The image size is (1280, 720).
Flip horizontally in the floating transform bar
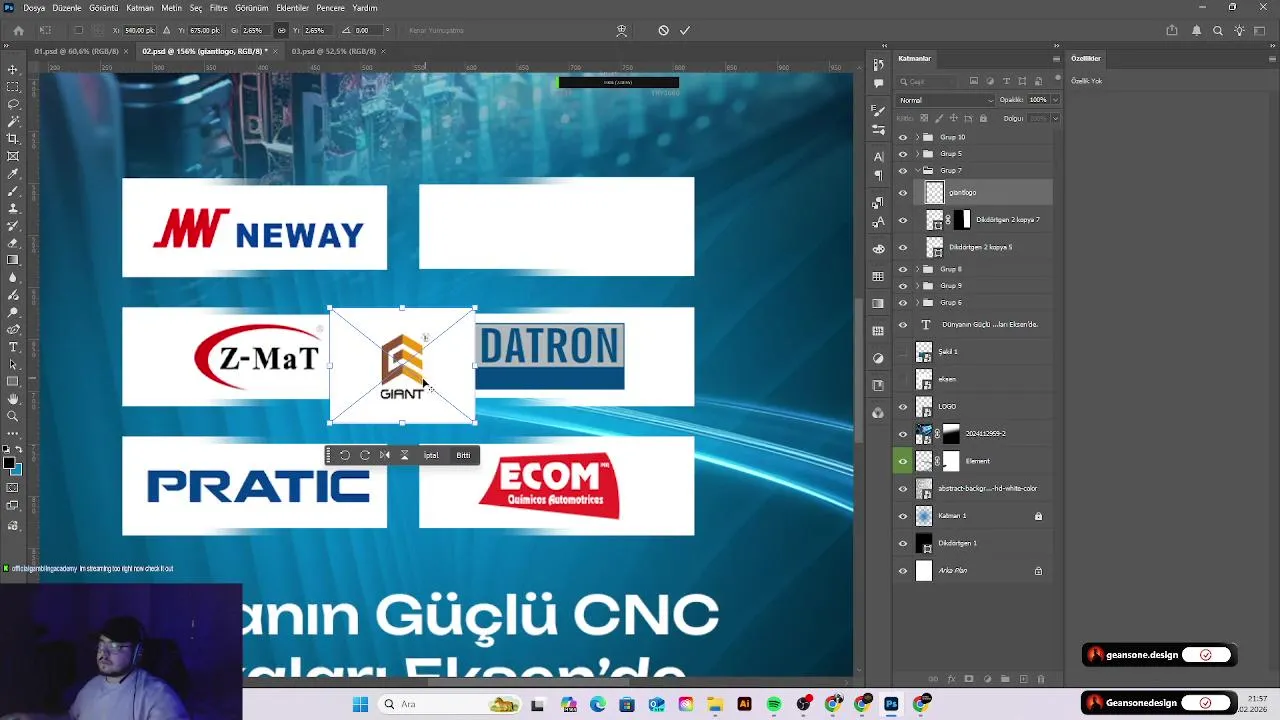point(384,455)
